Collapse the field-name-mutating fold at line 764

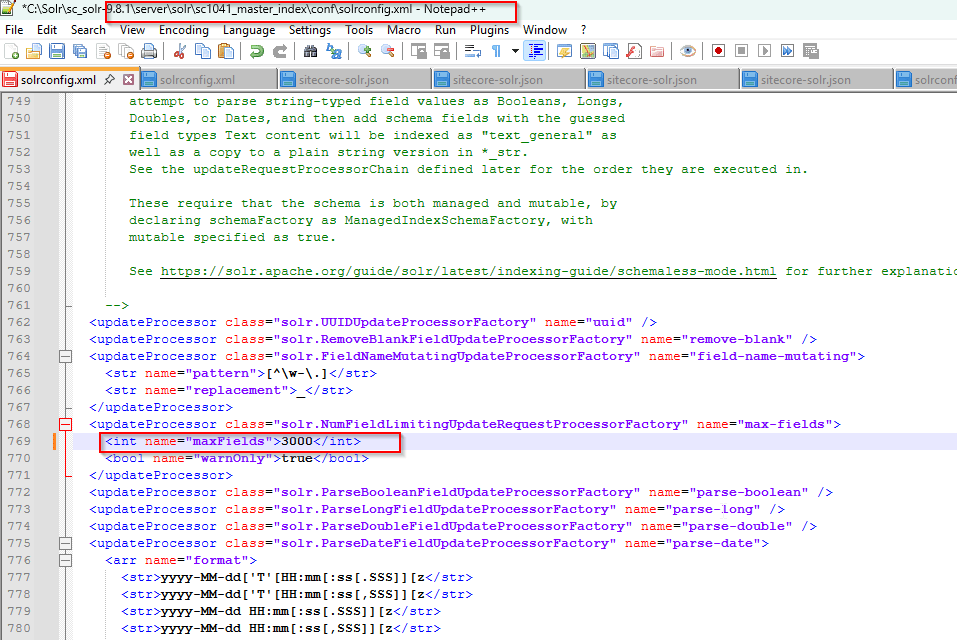click(66, 356)
